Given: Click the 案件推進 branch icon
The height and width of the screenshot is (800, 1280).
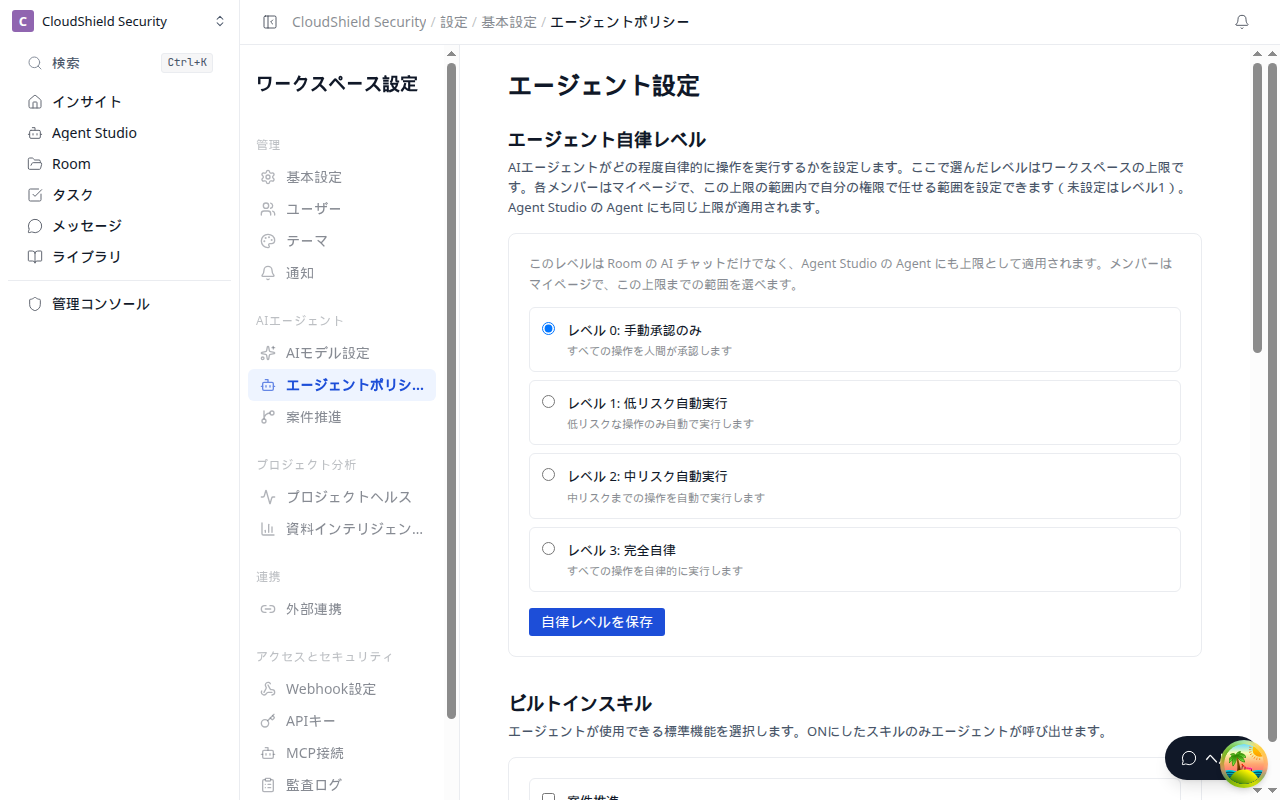Looking at the screenshot, I should [268, 417].
